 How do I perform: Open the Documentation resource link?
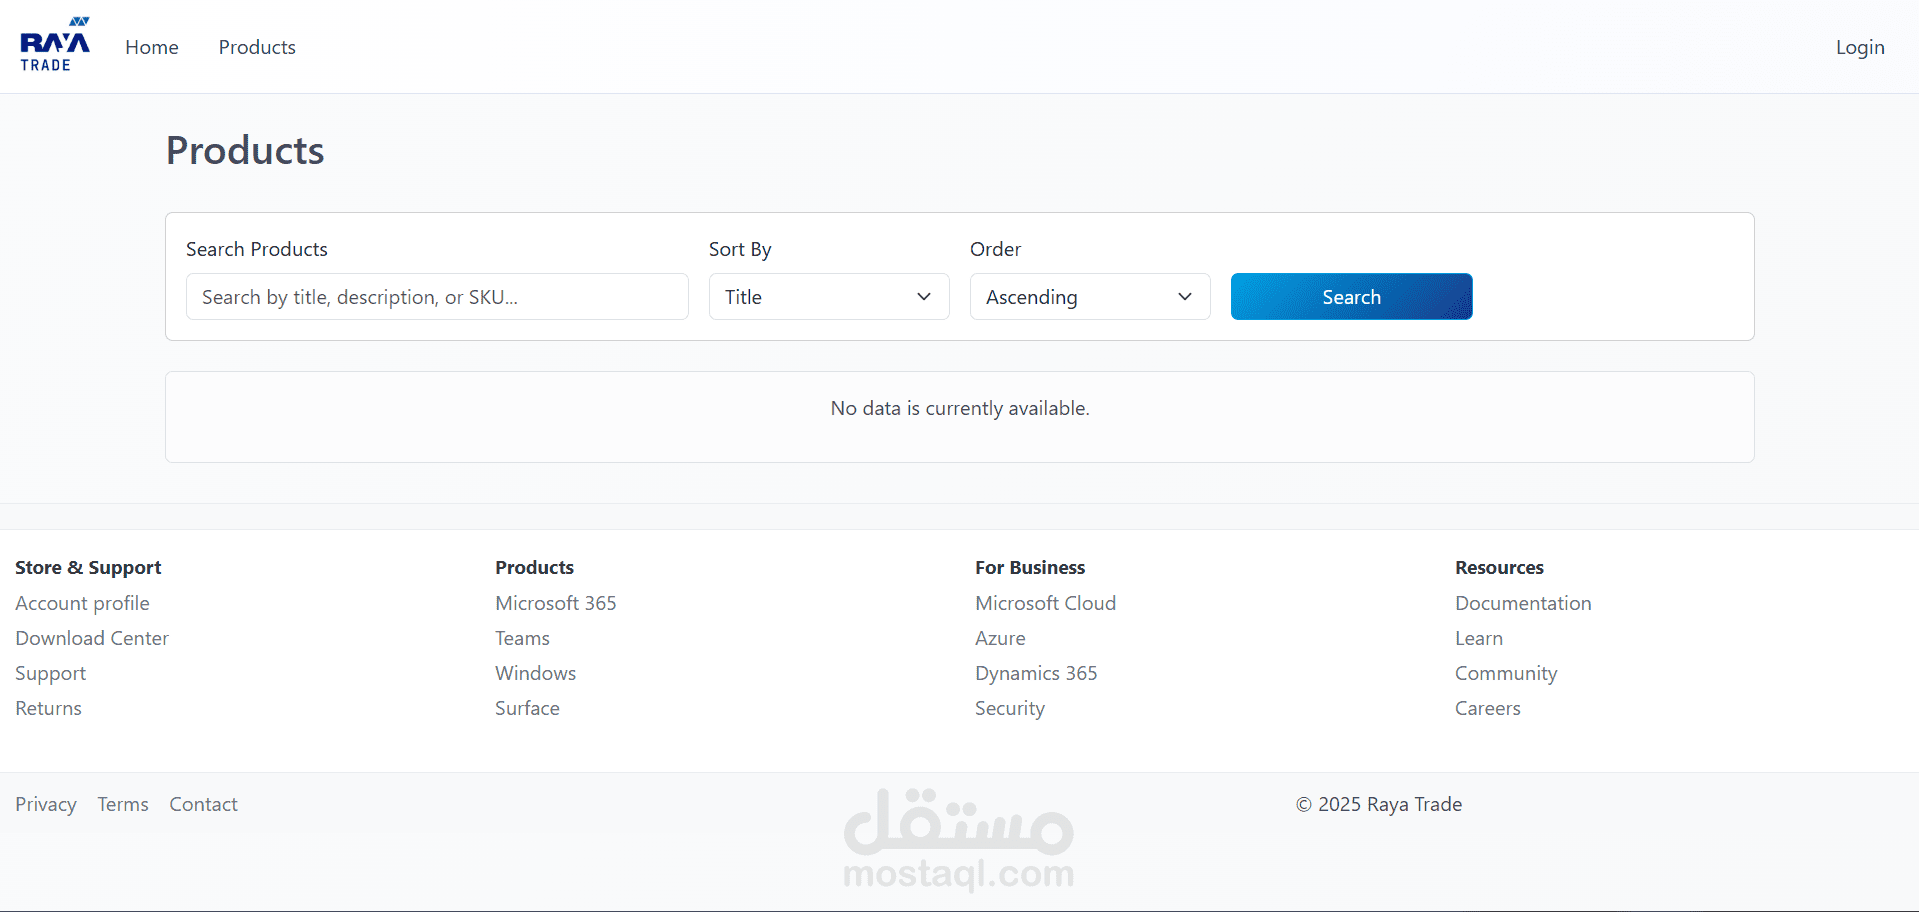1523,603
